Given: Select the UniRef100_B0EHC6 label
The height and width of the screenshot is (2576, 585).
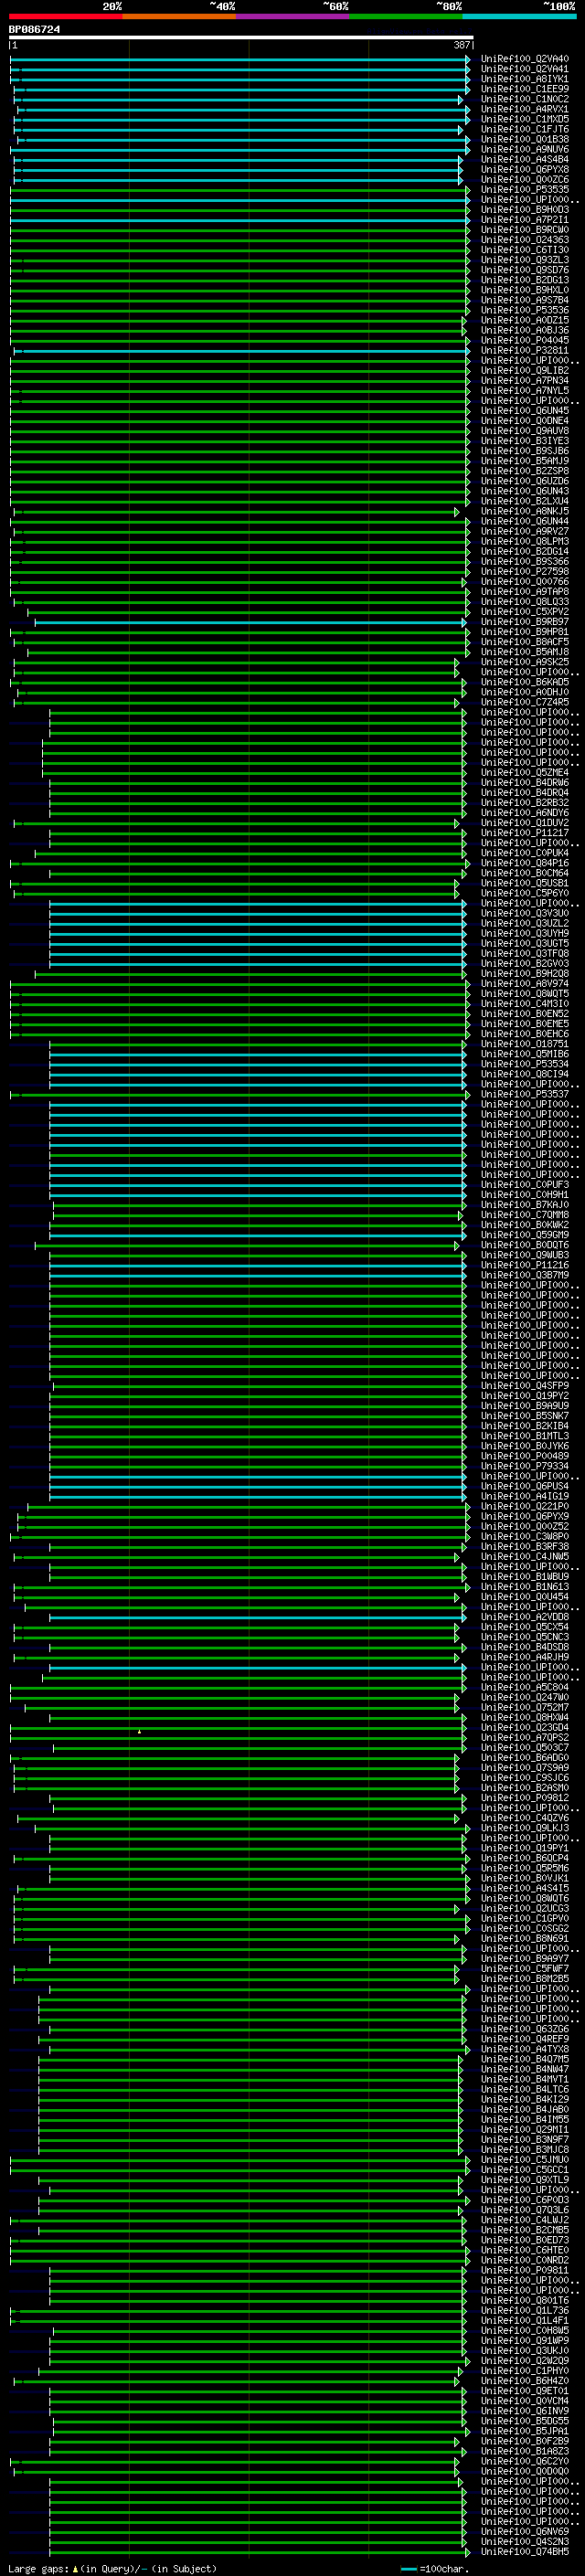Looking at the screenshot, I should (x=524, y=1034).
